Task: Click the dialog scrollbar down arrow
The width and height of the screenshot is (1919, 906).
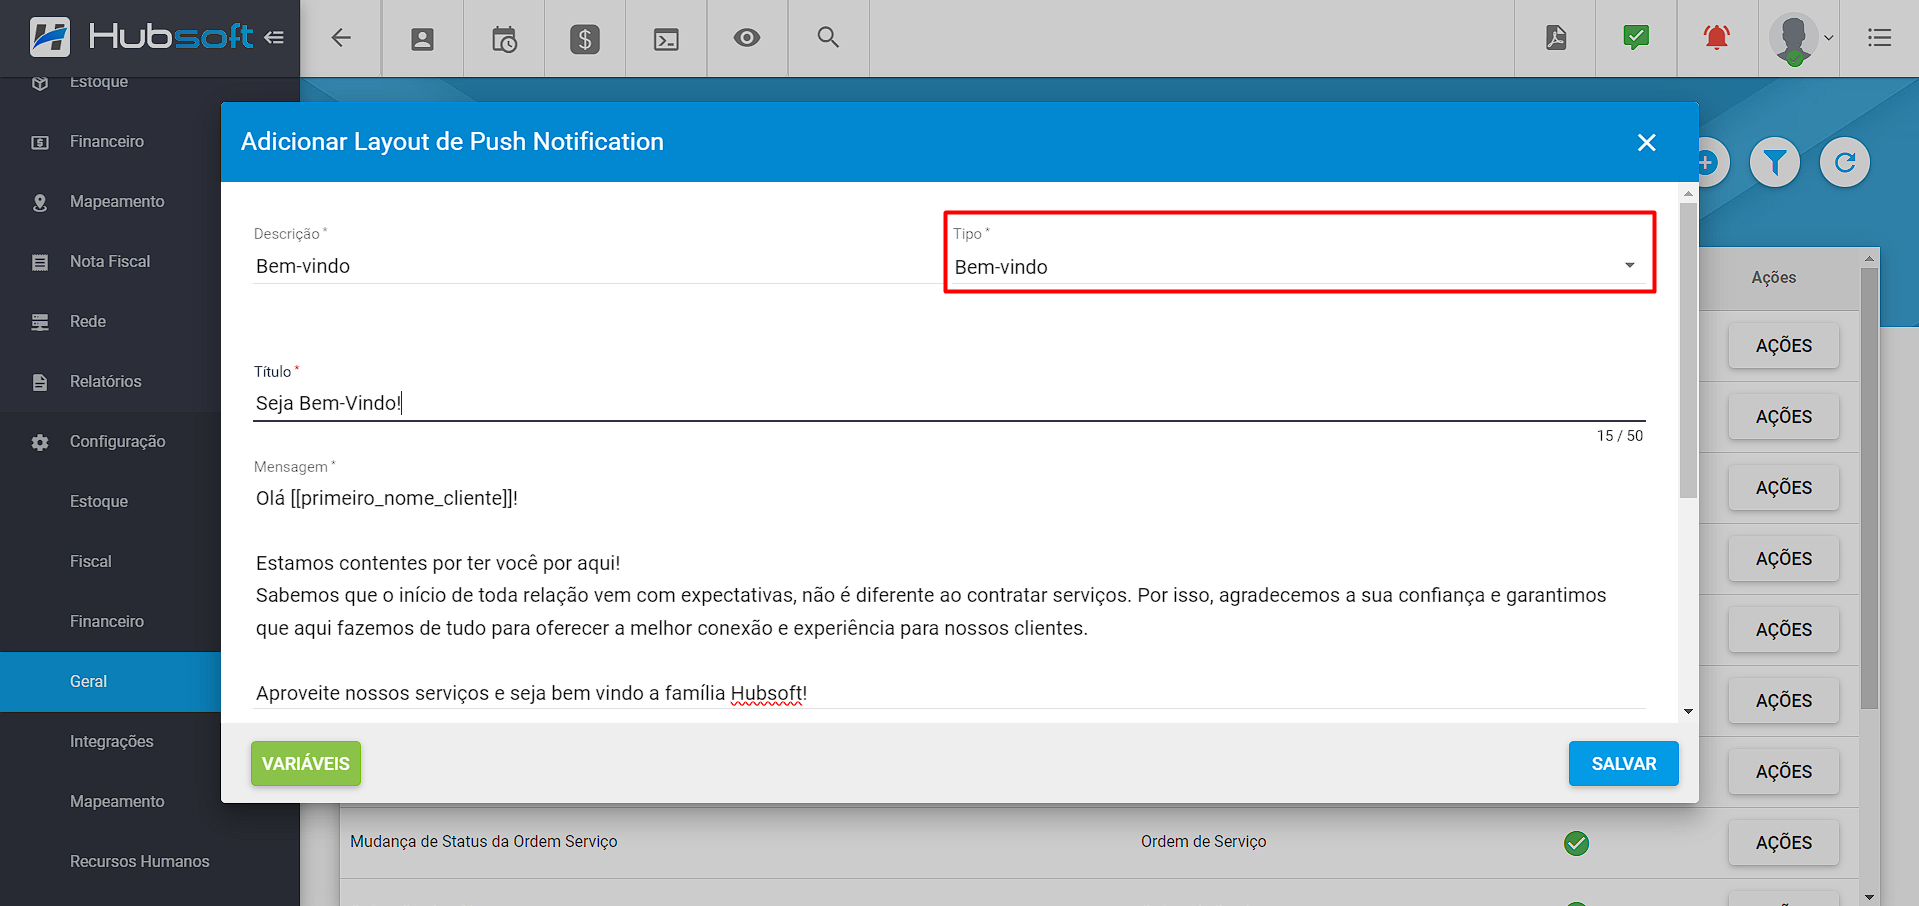Action: click(x=1688, y=712)
